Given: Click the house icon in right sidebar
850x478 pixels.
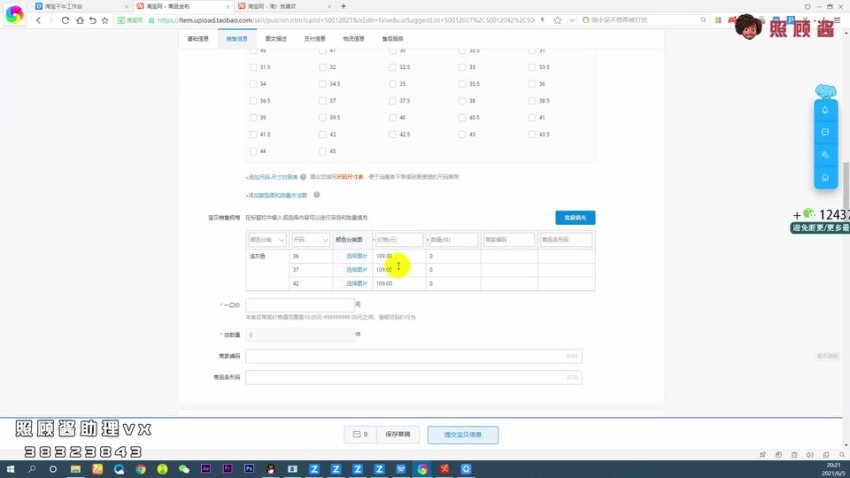Looking at the screenshot, I should point(825,177).
